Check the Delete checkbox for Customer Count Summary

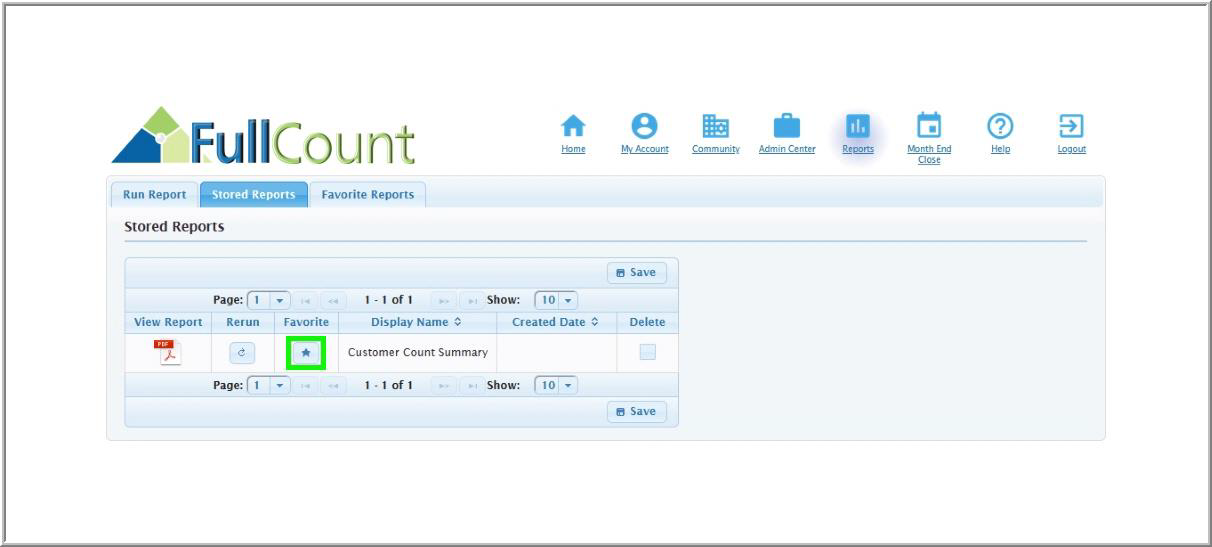[647, 352]
